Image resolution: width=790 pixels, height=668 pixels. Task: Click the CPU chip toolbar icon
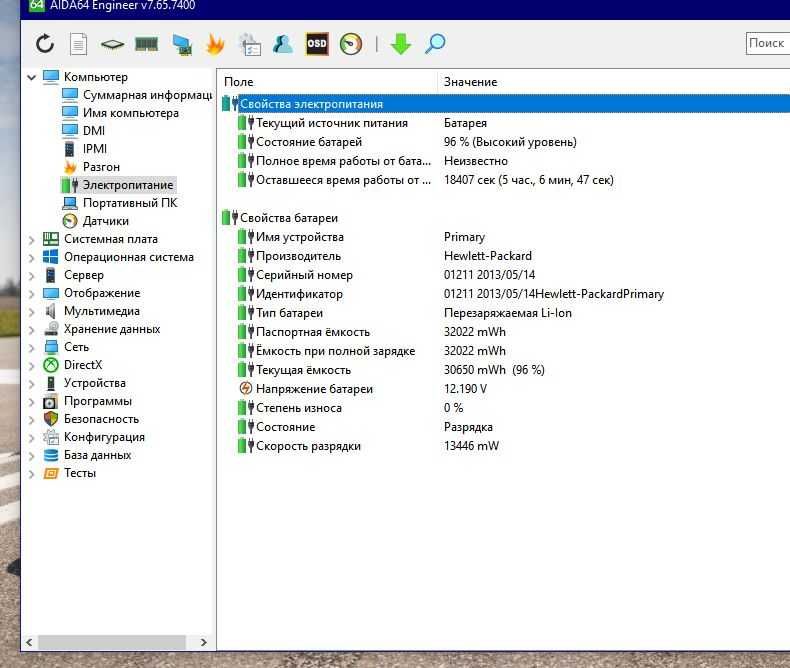(112, 44)
